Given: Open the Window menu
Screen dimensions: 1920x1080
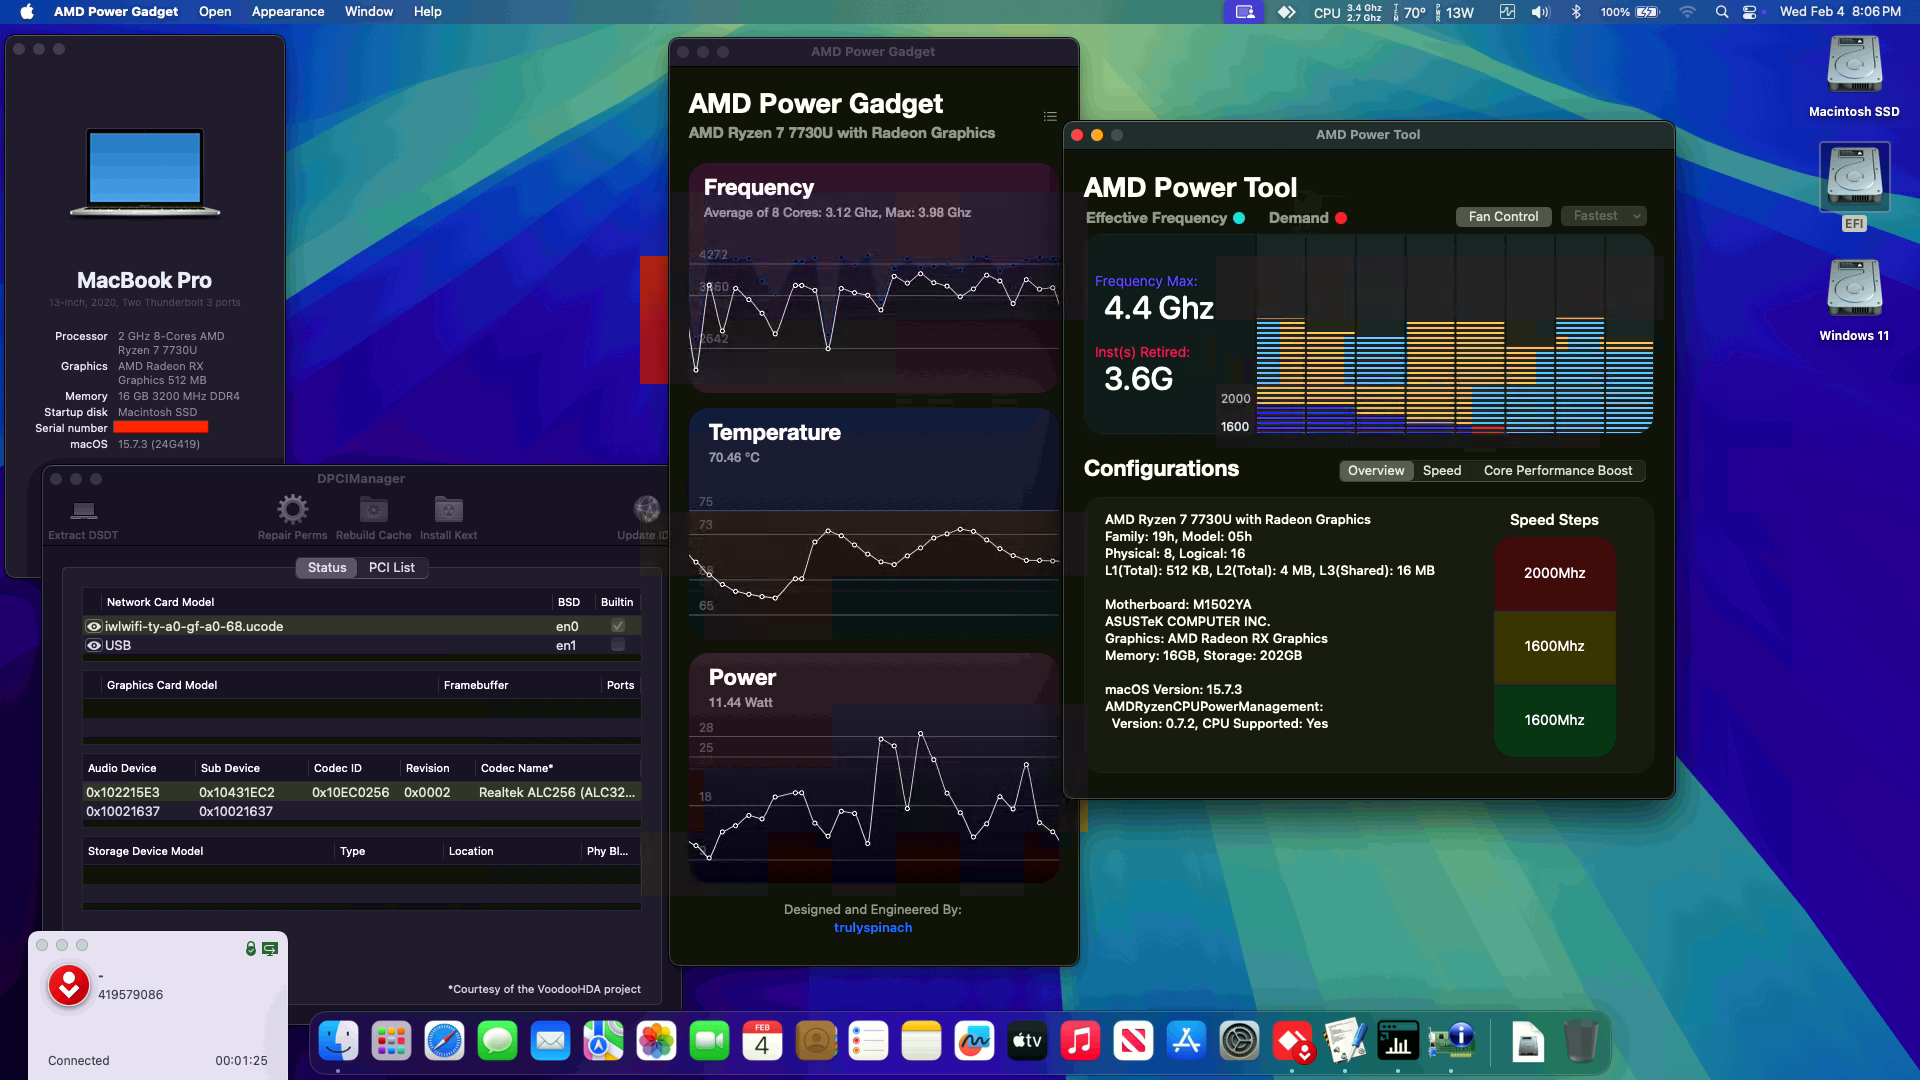Looking at the screenshot, I should click(x=369, y=12).
